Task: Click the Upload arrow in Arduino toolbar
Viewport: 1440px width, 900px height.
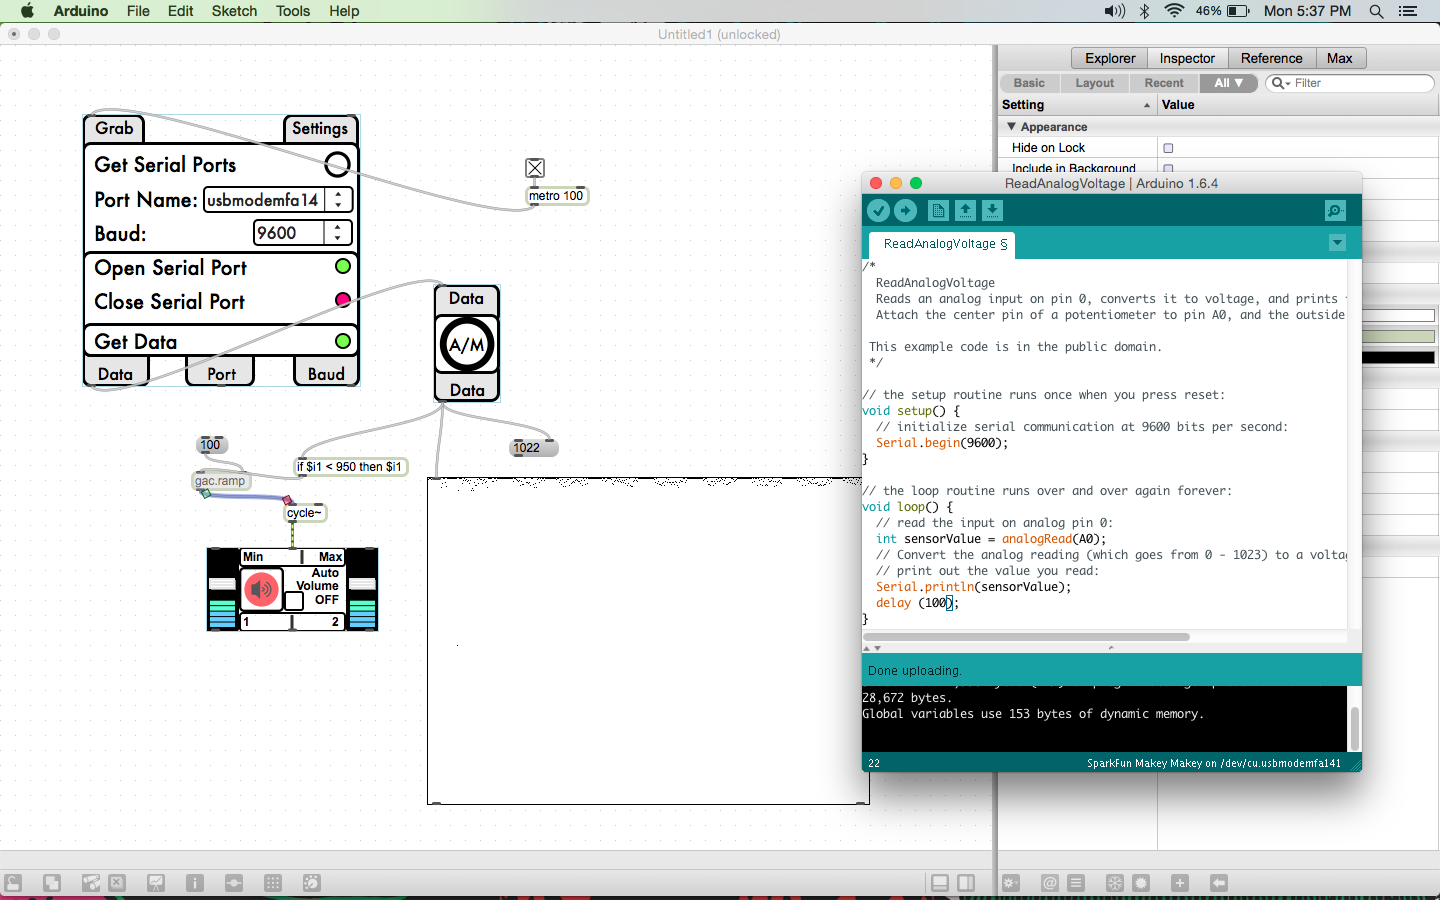Action: (x=905, y=210)
